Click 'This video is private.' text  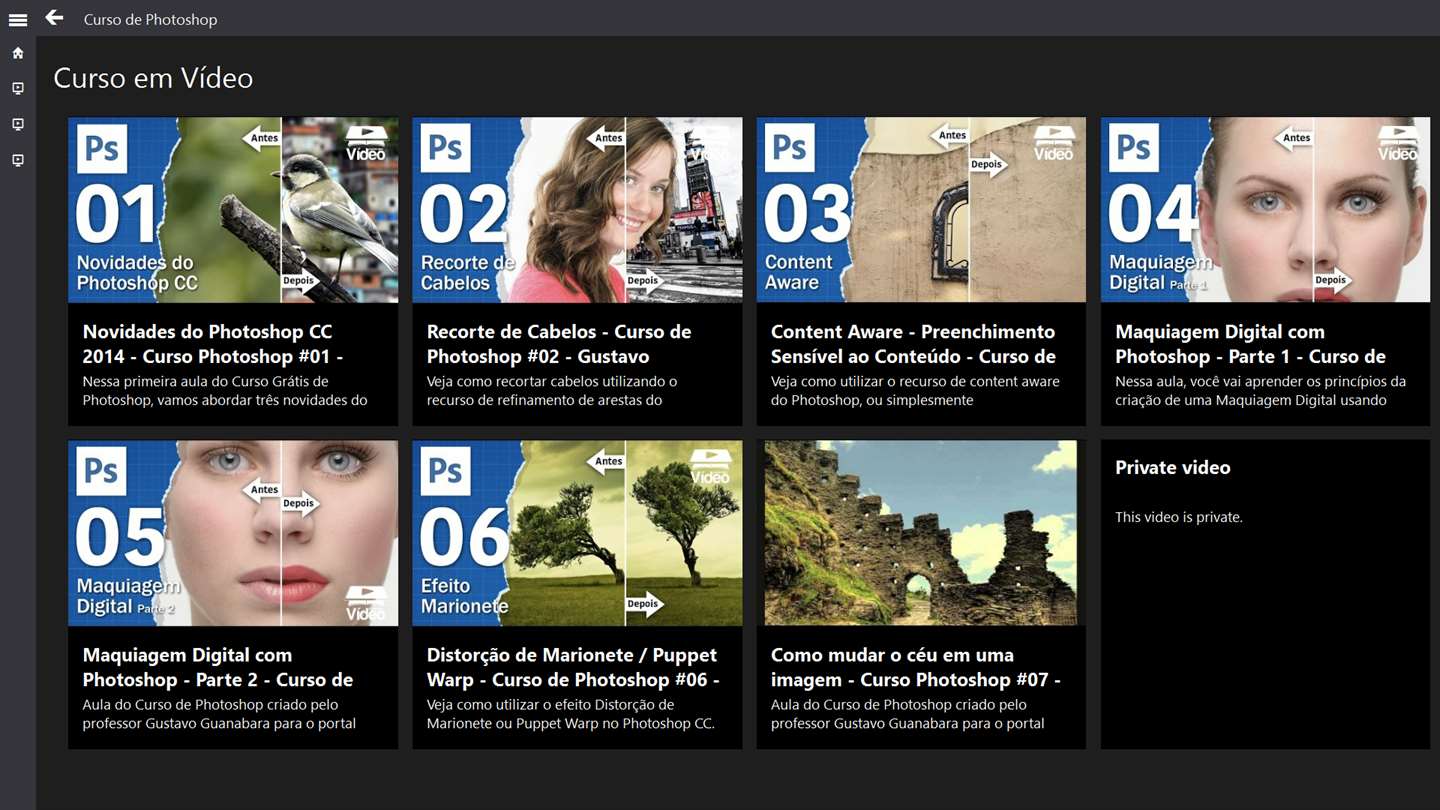1179,517
